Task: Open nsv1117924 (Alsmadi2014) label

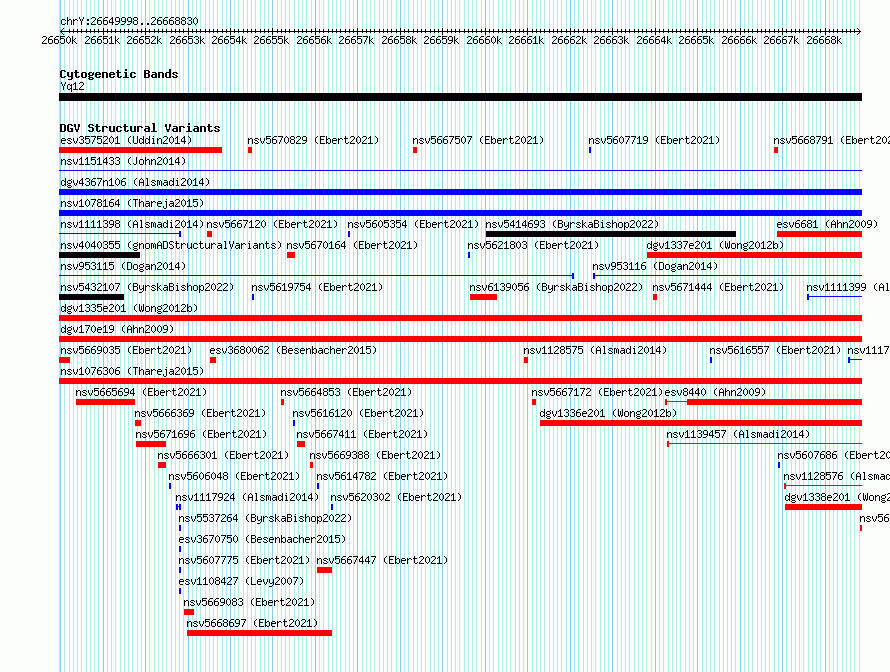Action: (247, 497)
